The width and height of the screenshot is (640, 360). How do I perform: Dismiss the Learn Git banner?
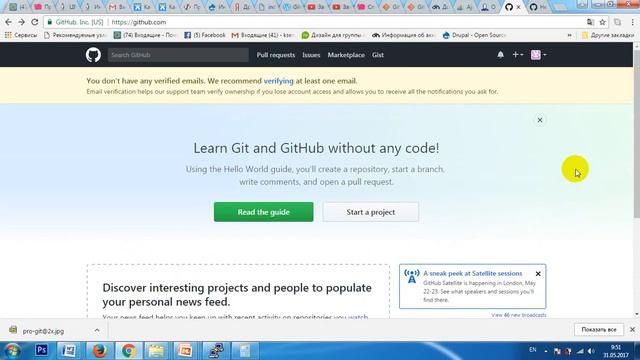(x=540, y=120)
